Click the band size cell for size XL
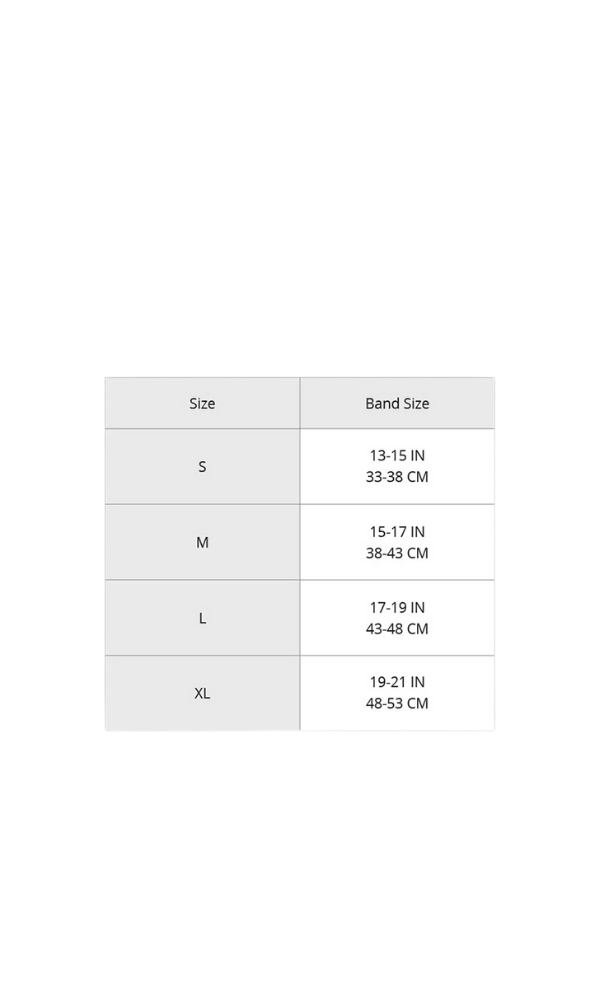The width and height of the screenshot is (600, 1000). click(460, 693)
